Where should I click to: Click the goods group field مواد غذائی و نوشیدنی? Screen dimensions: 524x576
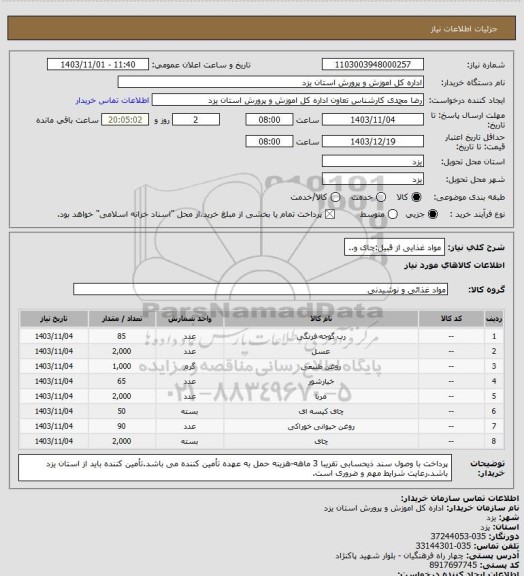click(260, 289)
